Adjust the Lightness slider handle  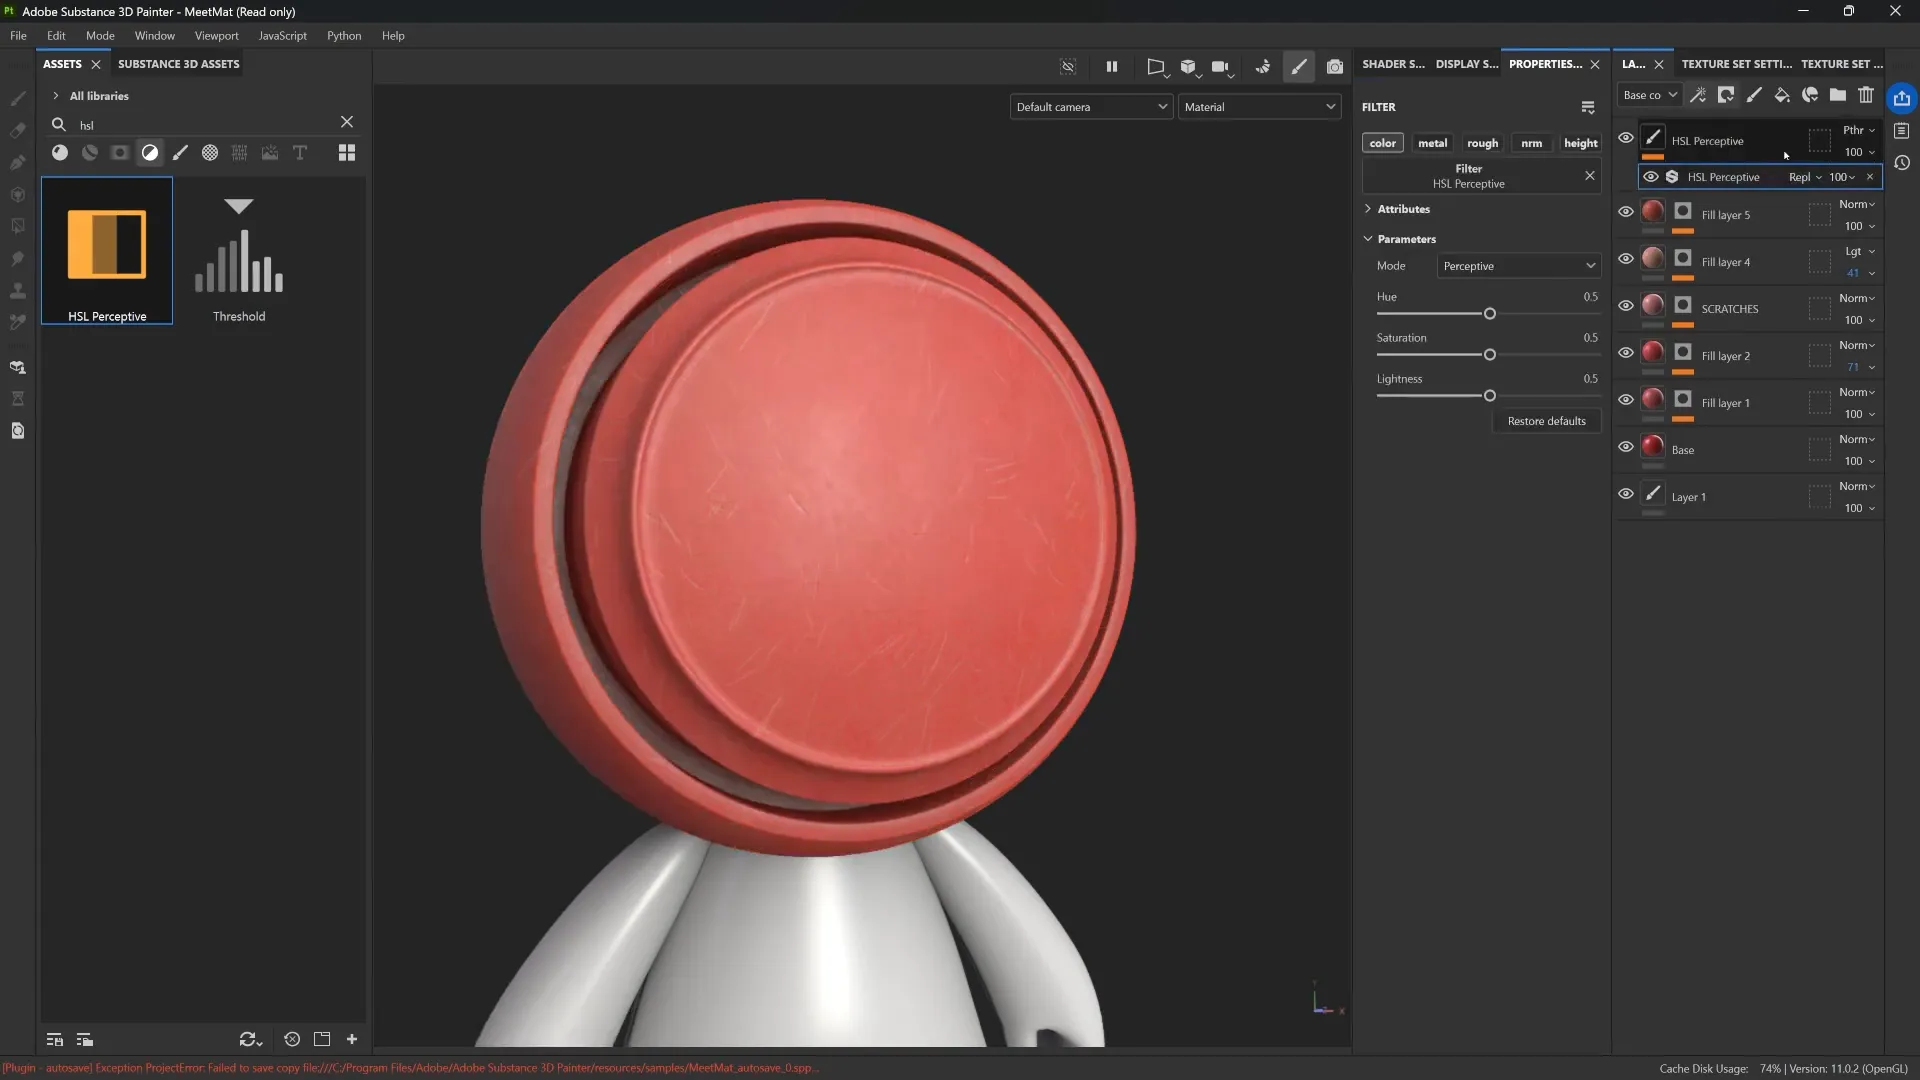tap(1489, 396)
